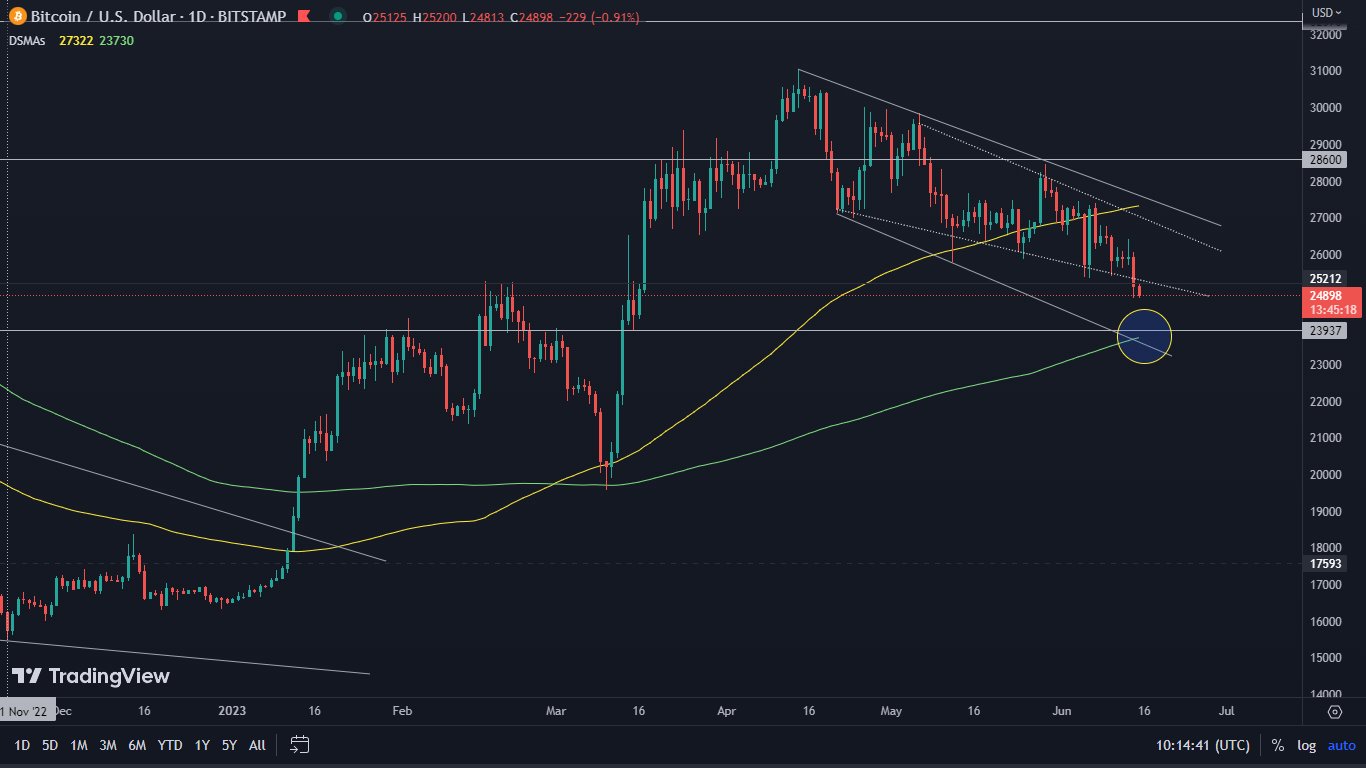Screen dimensions: 1366x768
Task: Click the green market status dot
Action: point(339,17)
